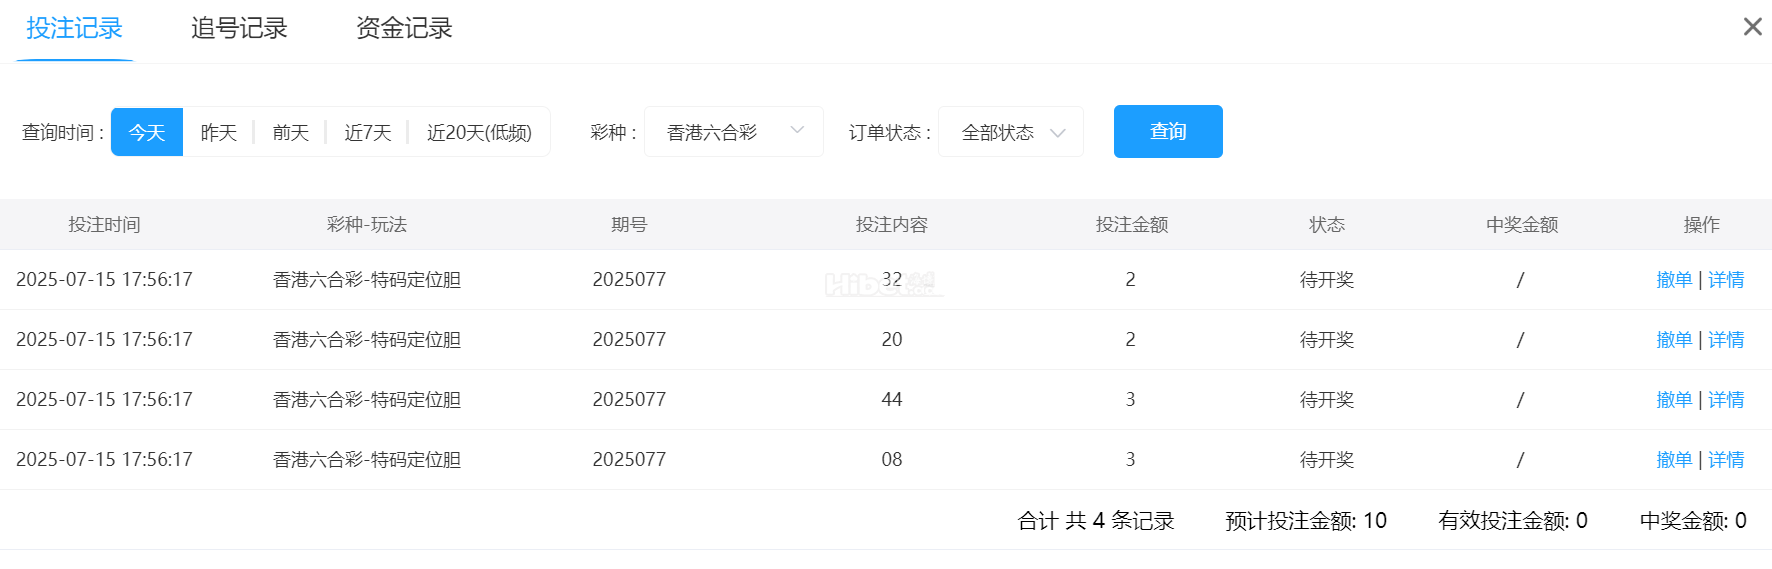The image size is (1772, 569).
Task: Select 今天 time filter
Action: pyautogui.click(x=147, y=132)
